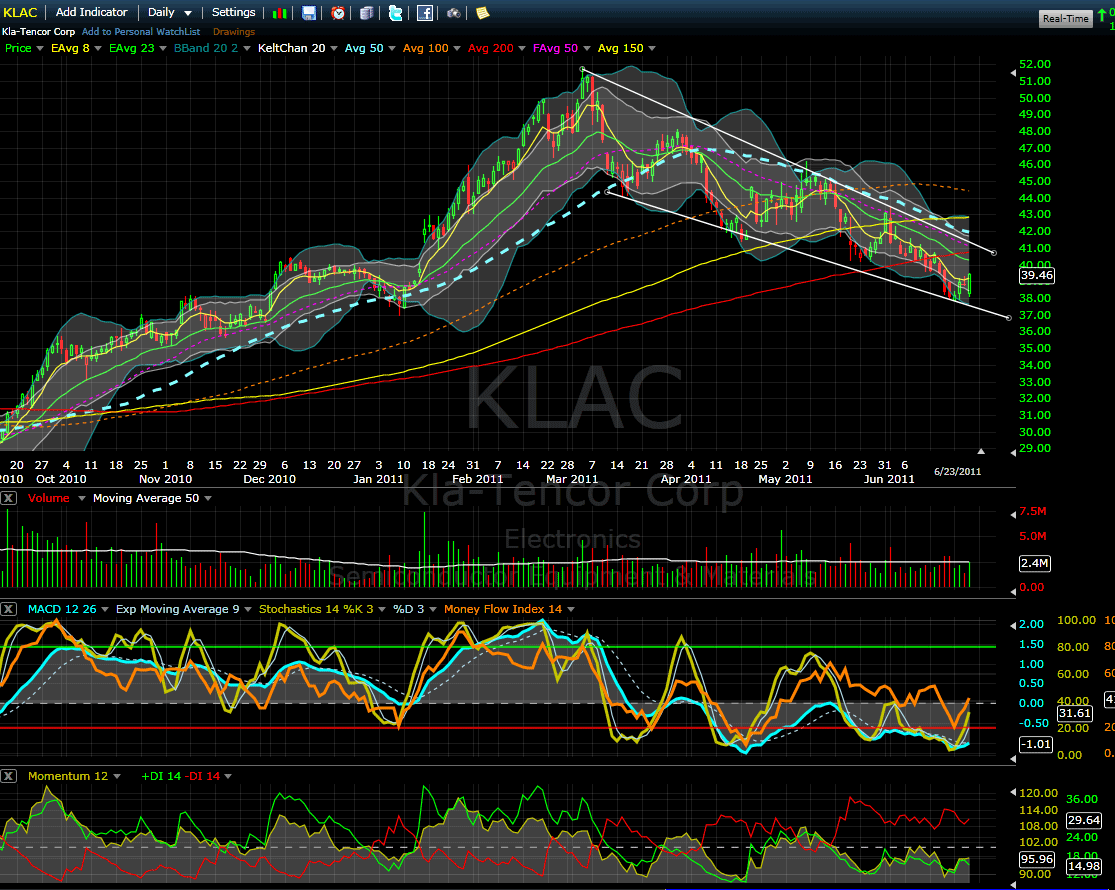This screenshot has width=1115, height=890.
Task: Click the MACD 12 26 label
Action: pyautogui.click(x=62, y=609)
